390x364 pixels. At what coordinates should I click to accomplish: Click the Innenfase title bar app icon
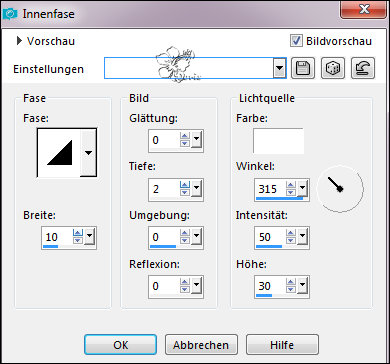9,14
